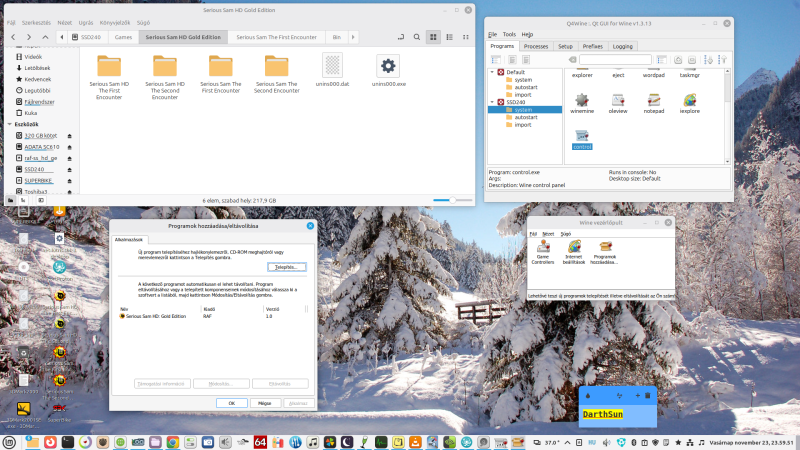
Task: Open the Nézet menu in Wine vezérlőpult
Action: coord(548,234)
